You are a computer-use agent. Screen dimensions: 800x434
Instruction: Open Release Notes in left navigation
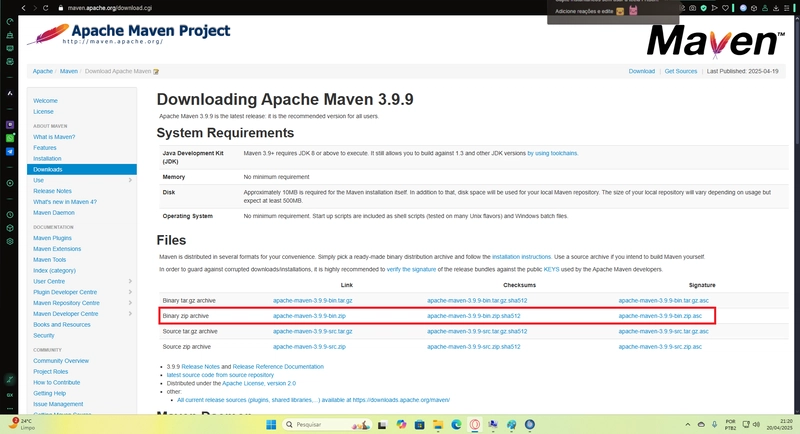click(53, 191)
